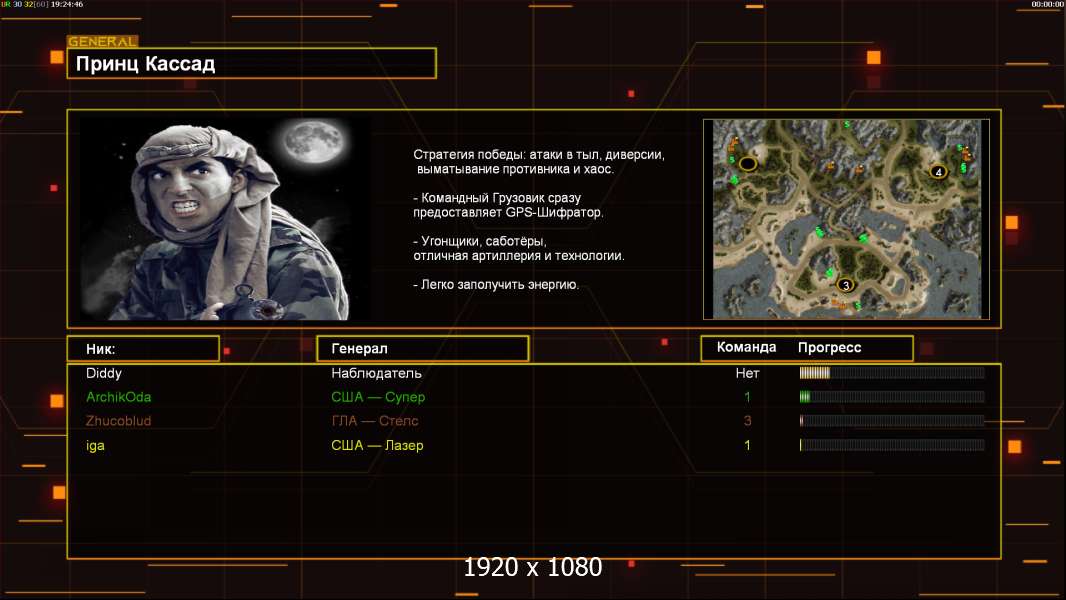Screen dimensions: 1066x600
Task: Click 'Легко заполучить энергию' text
Action: [x=496, y=285]
